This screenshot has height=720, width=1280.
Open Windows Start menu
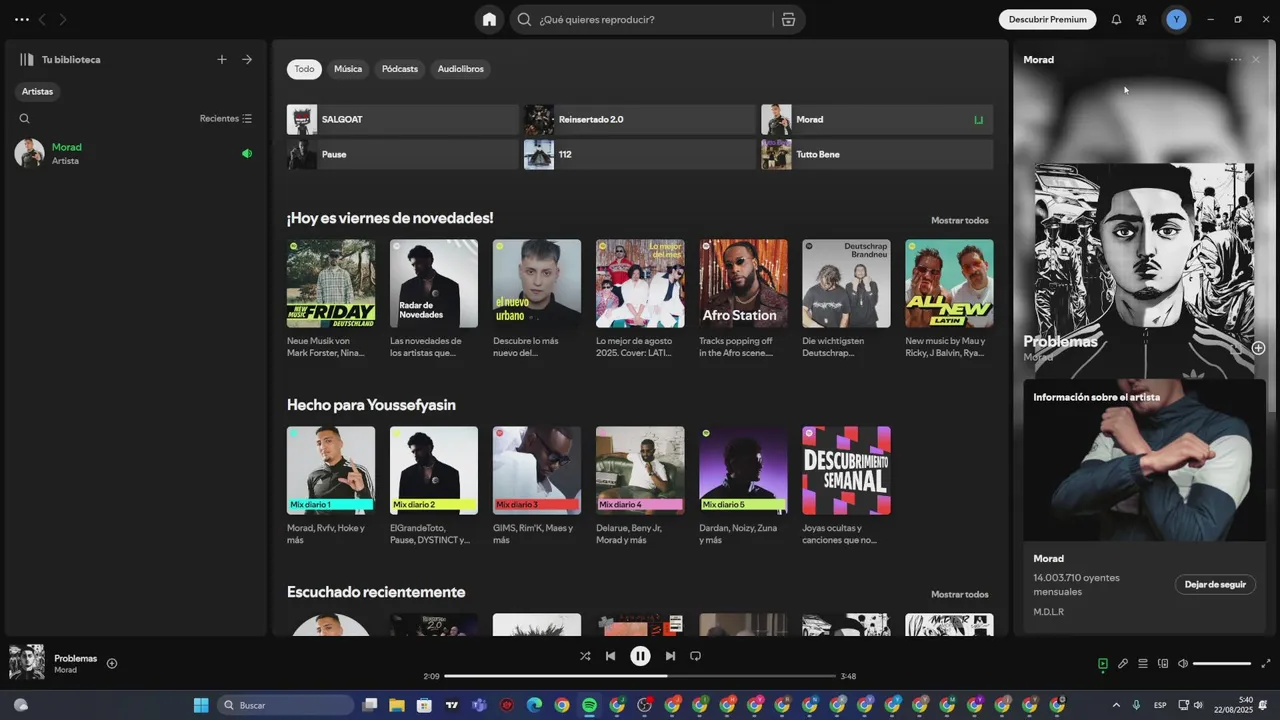click(201, 705)
